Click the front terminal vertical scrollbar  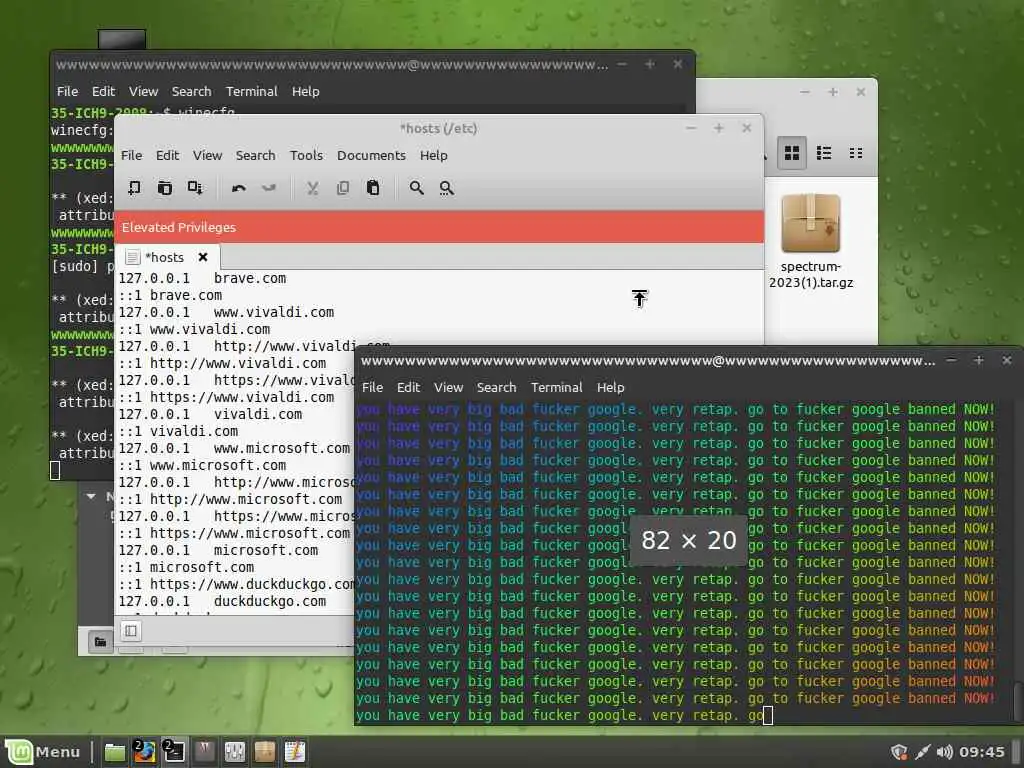[1017, 703]
